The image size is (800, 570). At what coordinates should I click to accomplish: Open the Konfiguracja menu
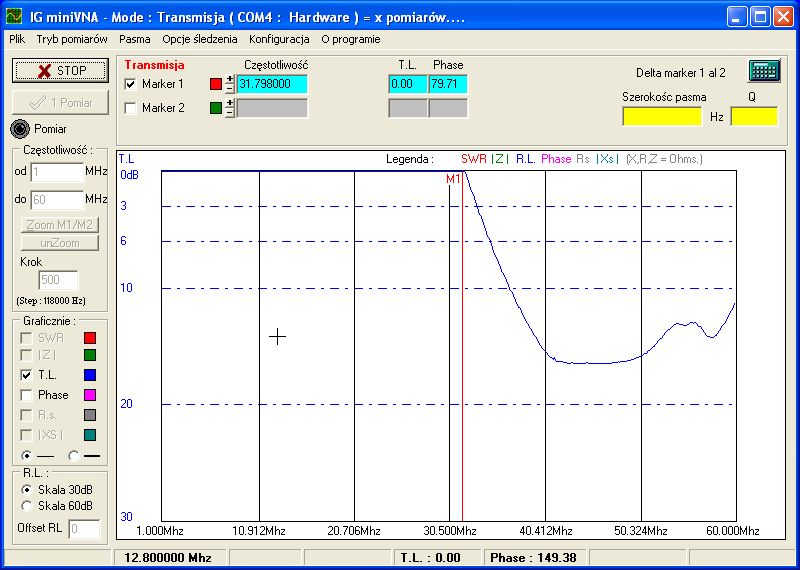point(279,39)
